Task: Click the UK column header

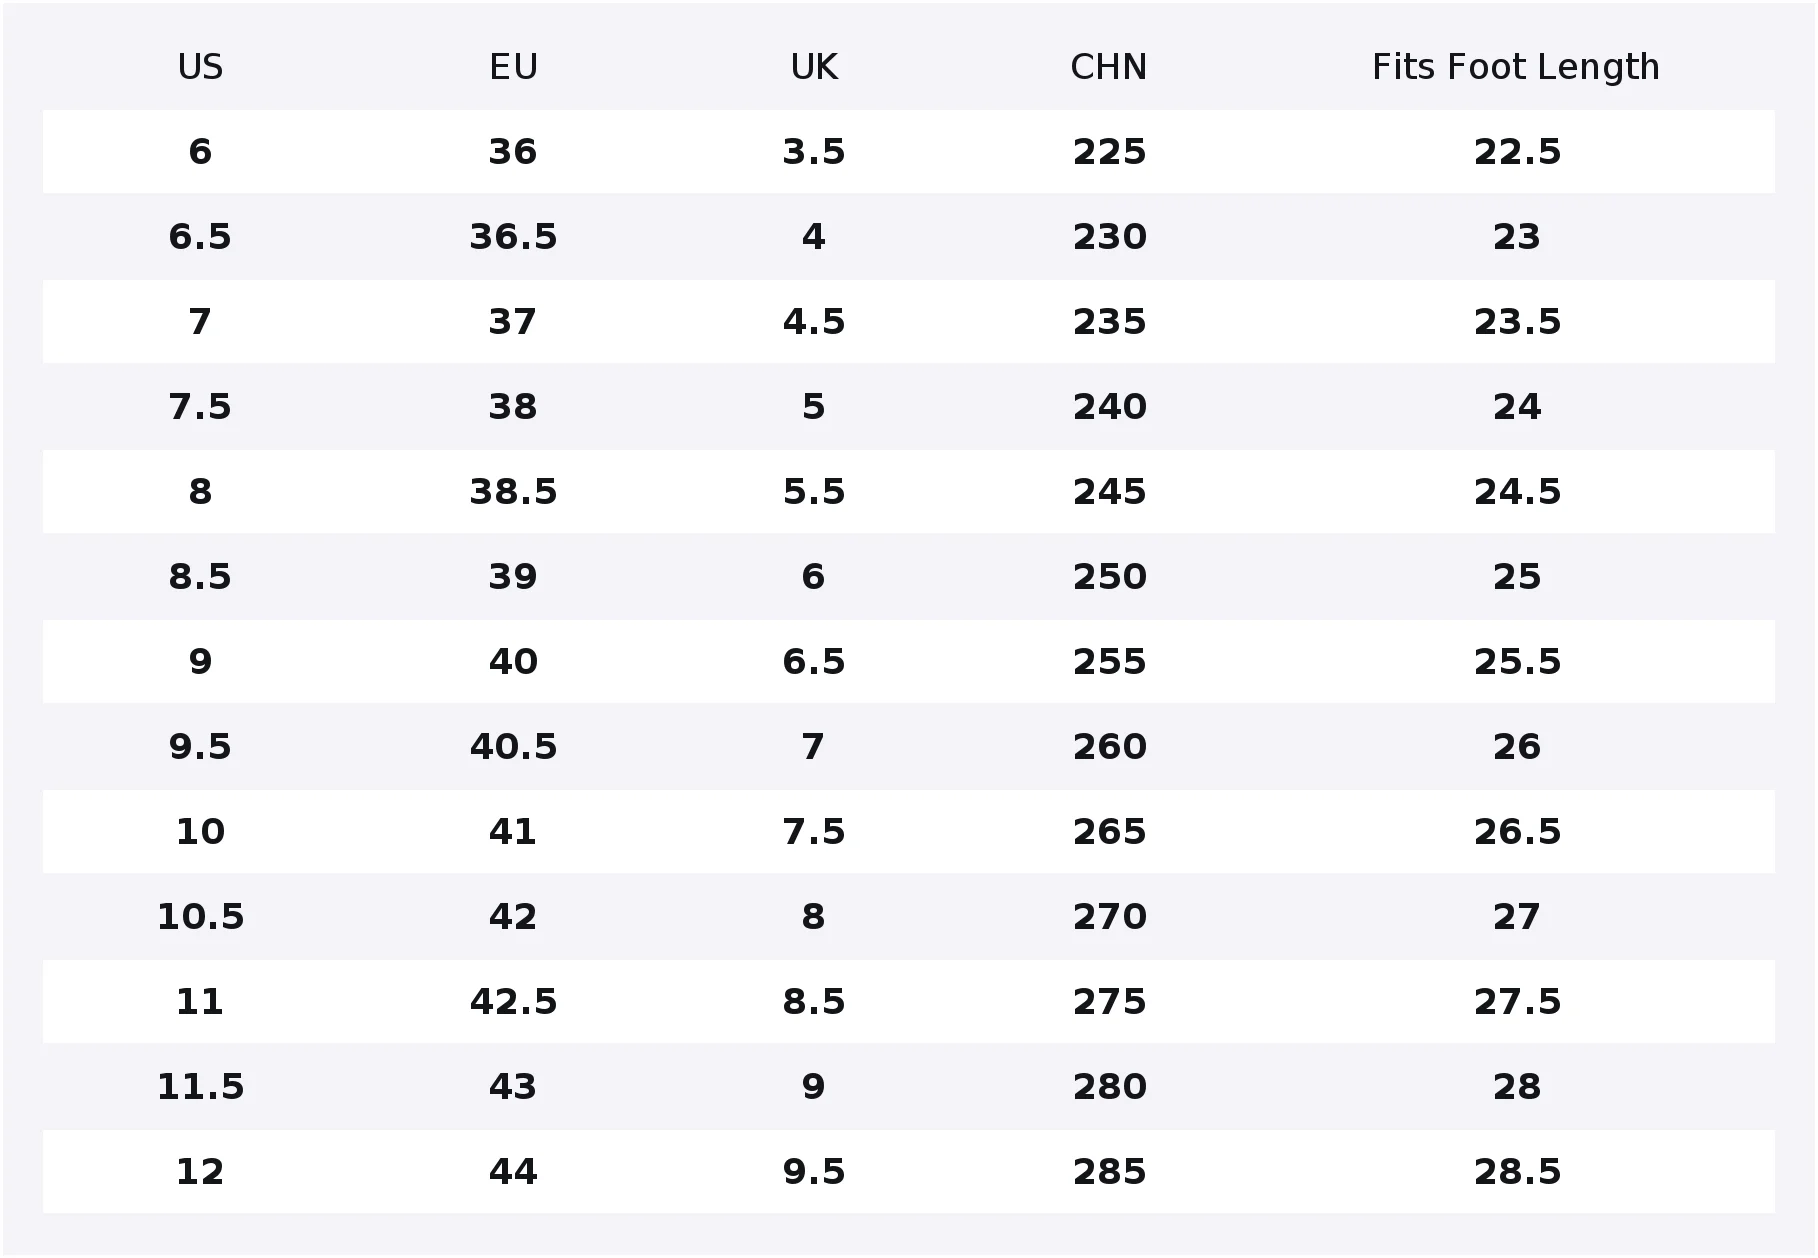Action: (814, 67)
